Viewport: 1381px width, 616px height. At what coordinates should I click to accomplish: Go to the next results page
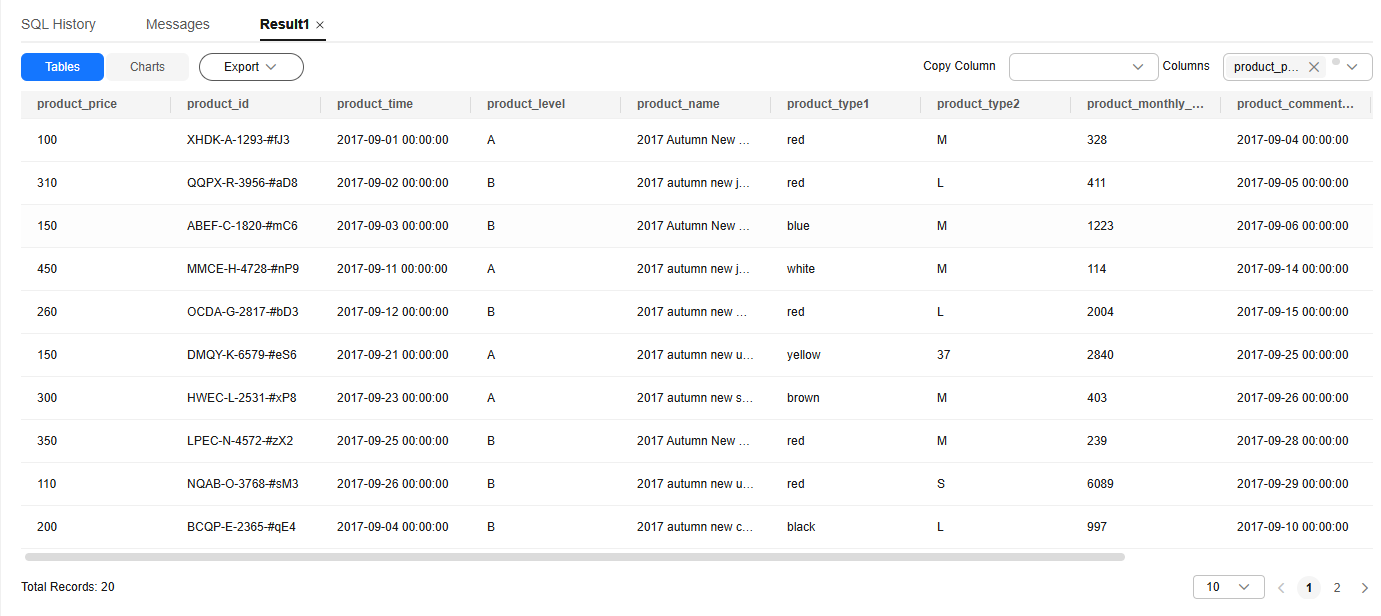point(1365,588)
